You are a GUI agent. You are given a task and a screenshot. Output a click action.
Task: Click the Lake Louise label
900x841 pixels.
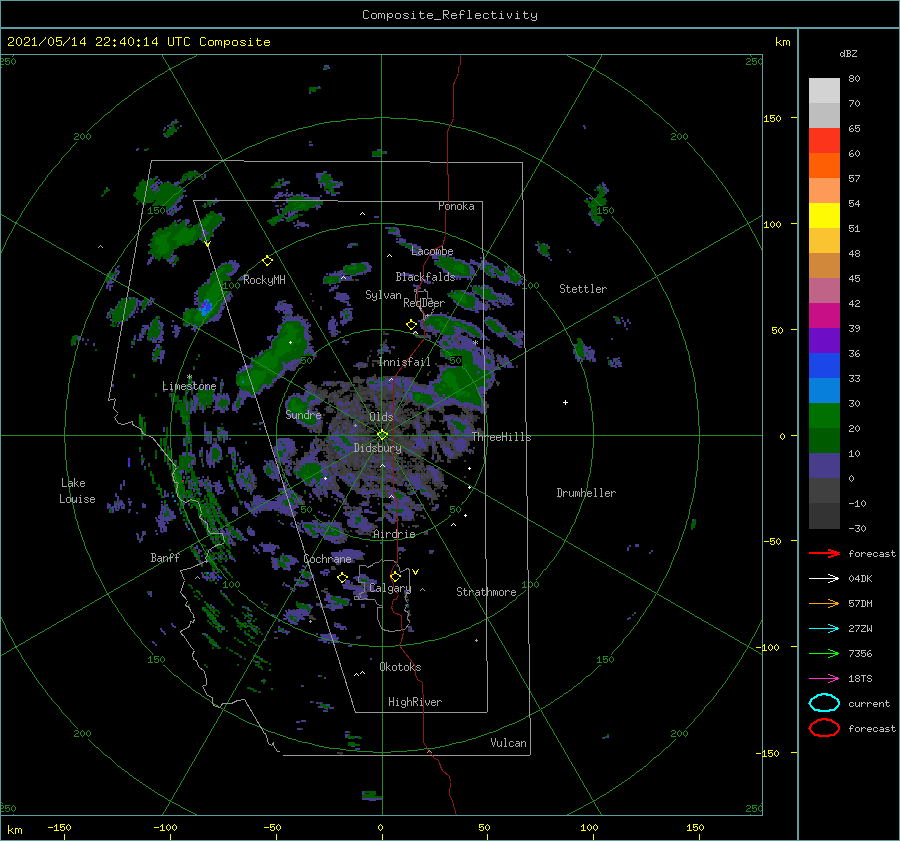[77, 491]
